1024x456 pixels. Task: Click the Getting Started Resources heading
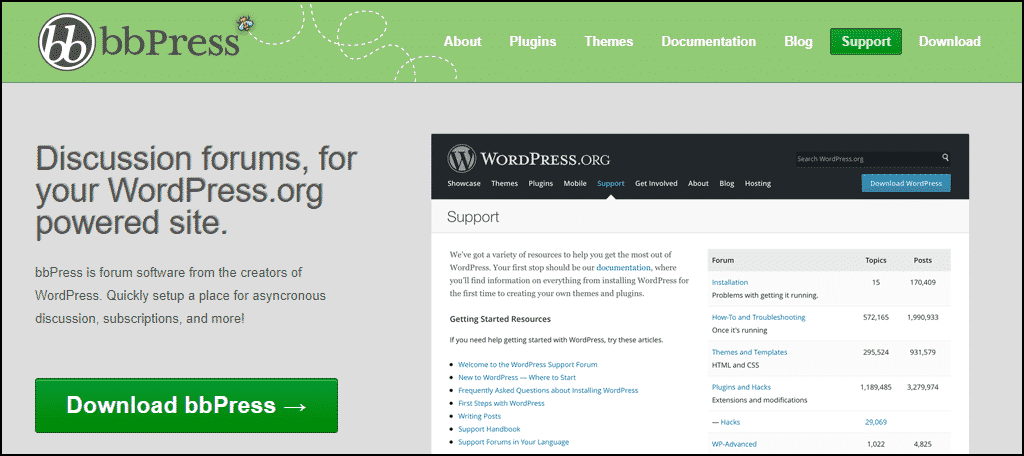[500, 319]
